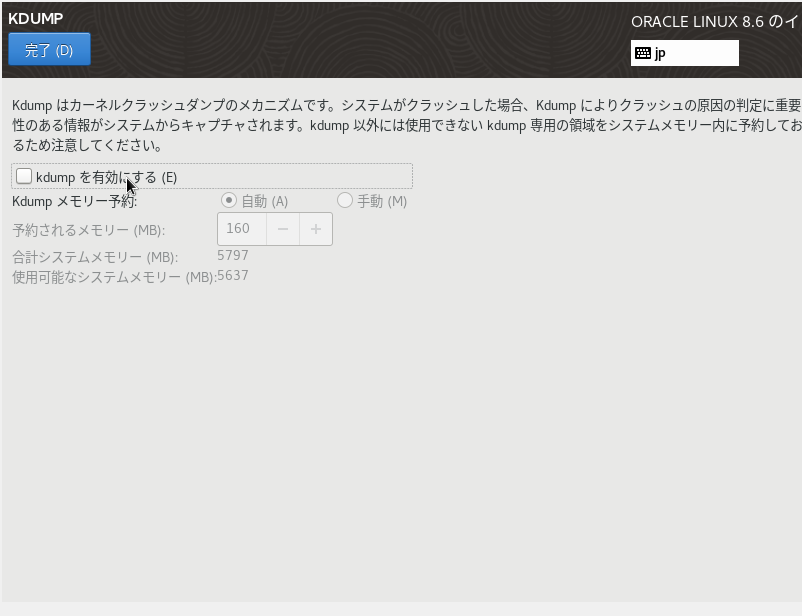802x616 pixels.
Task: Select the 手動 (M) radio button
Action: click(x=345, y=200)
